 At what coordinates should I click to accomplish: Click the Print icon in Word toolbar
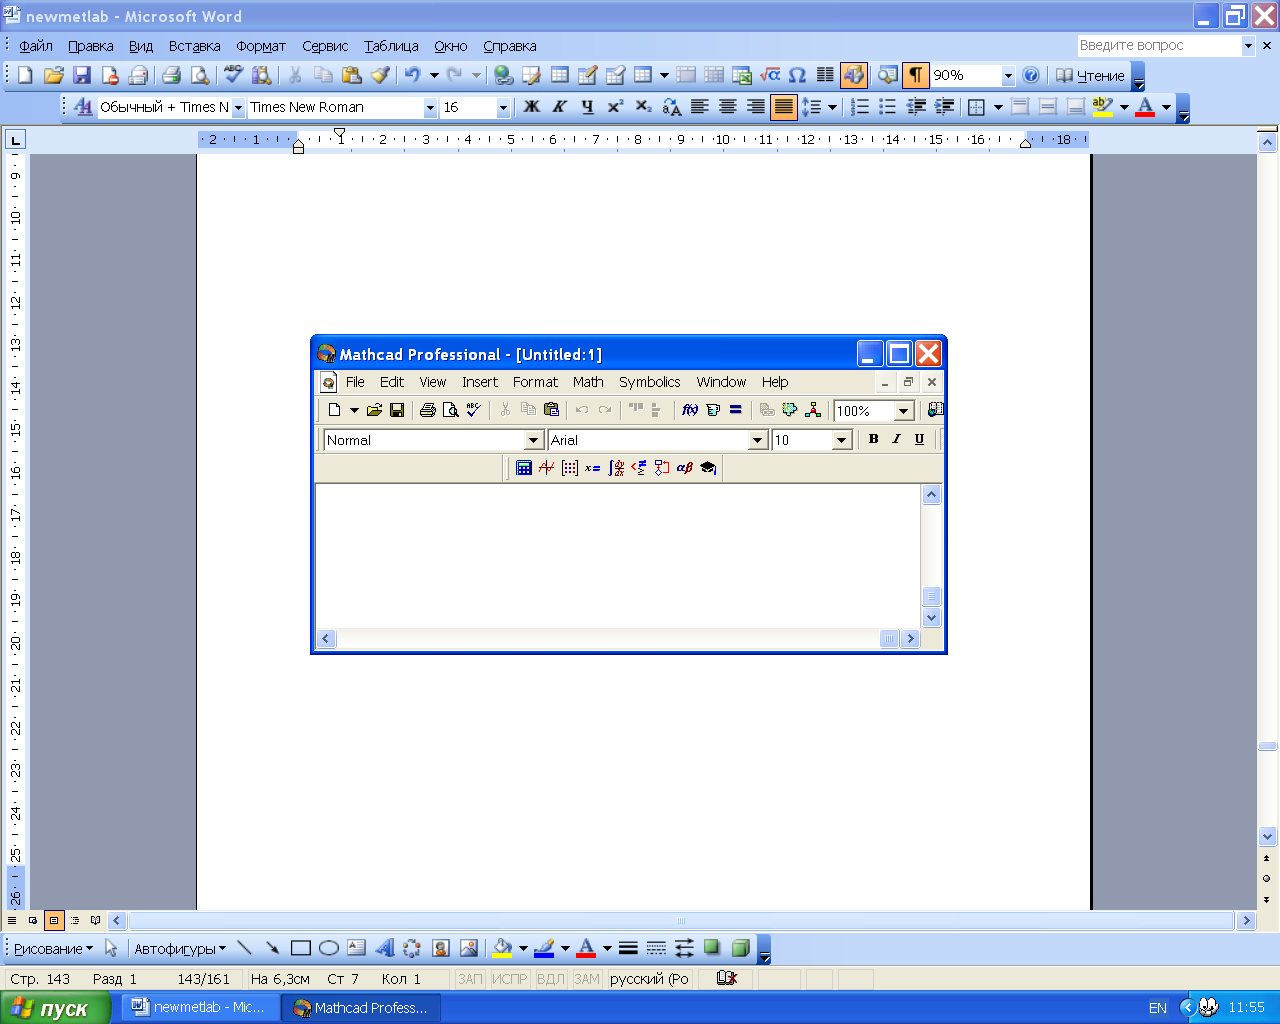(x=171, y=75)
